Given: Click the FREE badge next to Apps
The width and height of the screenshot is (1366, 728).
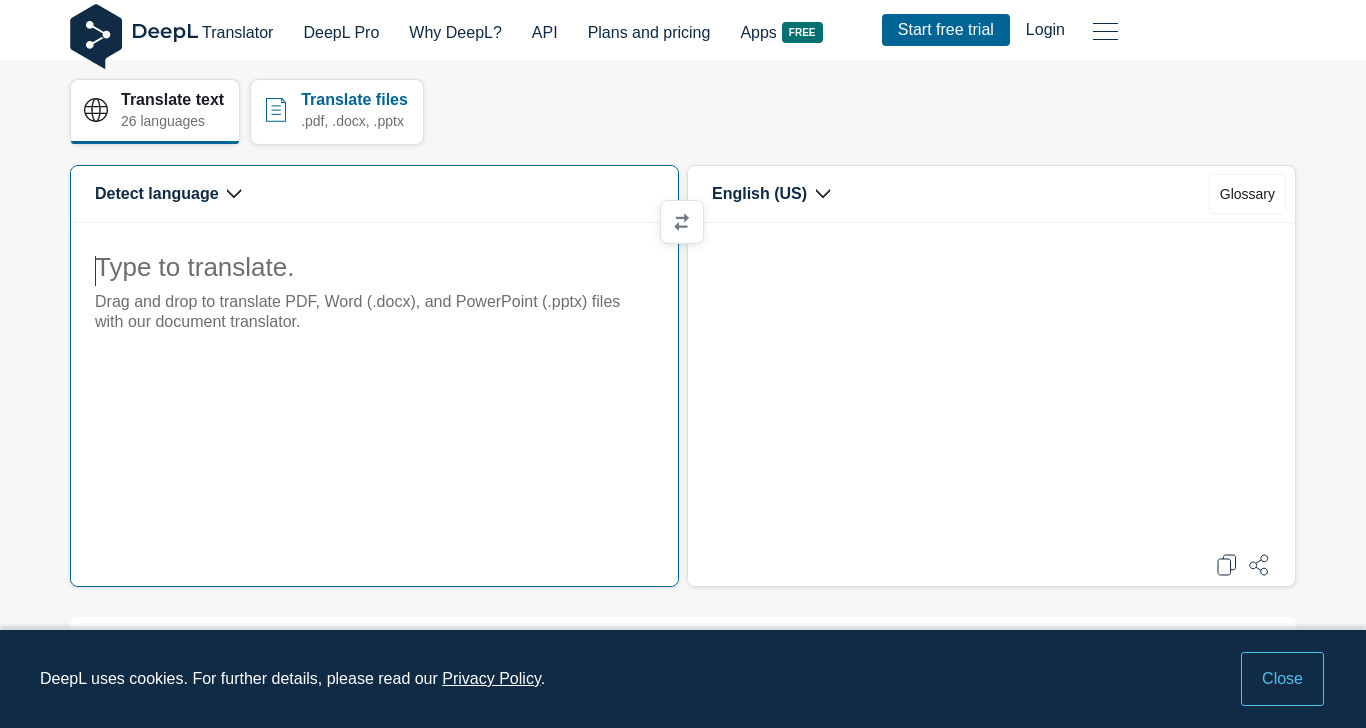Looking at the screenshot, I should coord(802,32).
